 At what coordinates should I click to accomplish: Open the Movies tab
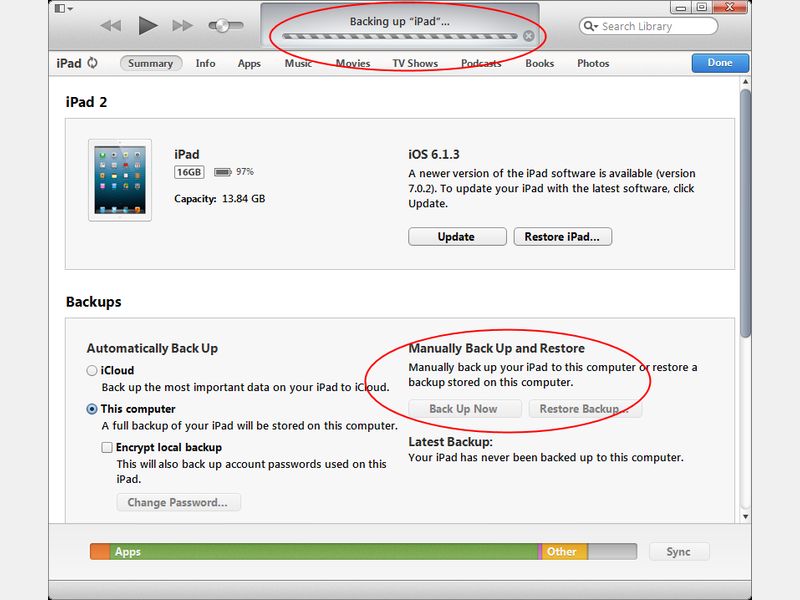[x=353, y=63]
